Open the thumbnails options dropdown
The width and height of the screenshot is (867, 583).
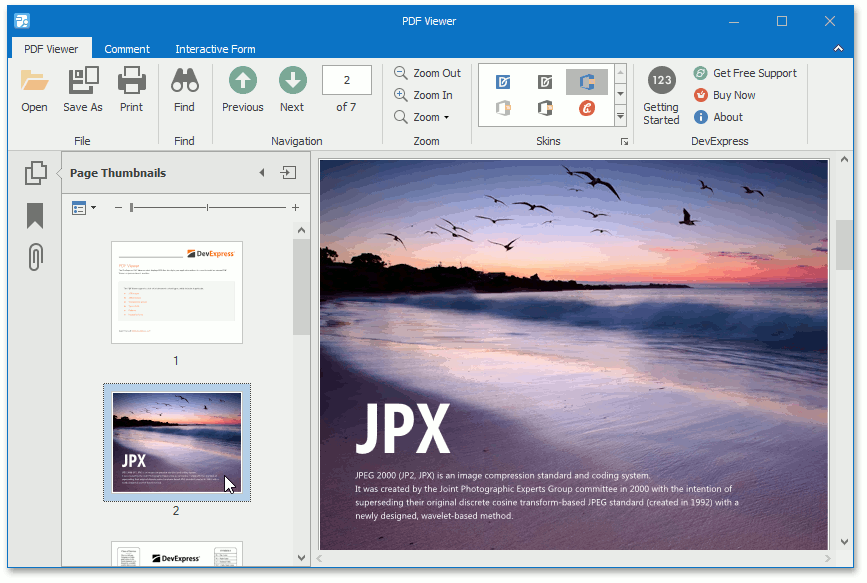coord(84,208)
